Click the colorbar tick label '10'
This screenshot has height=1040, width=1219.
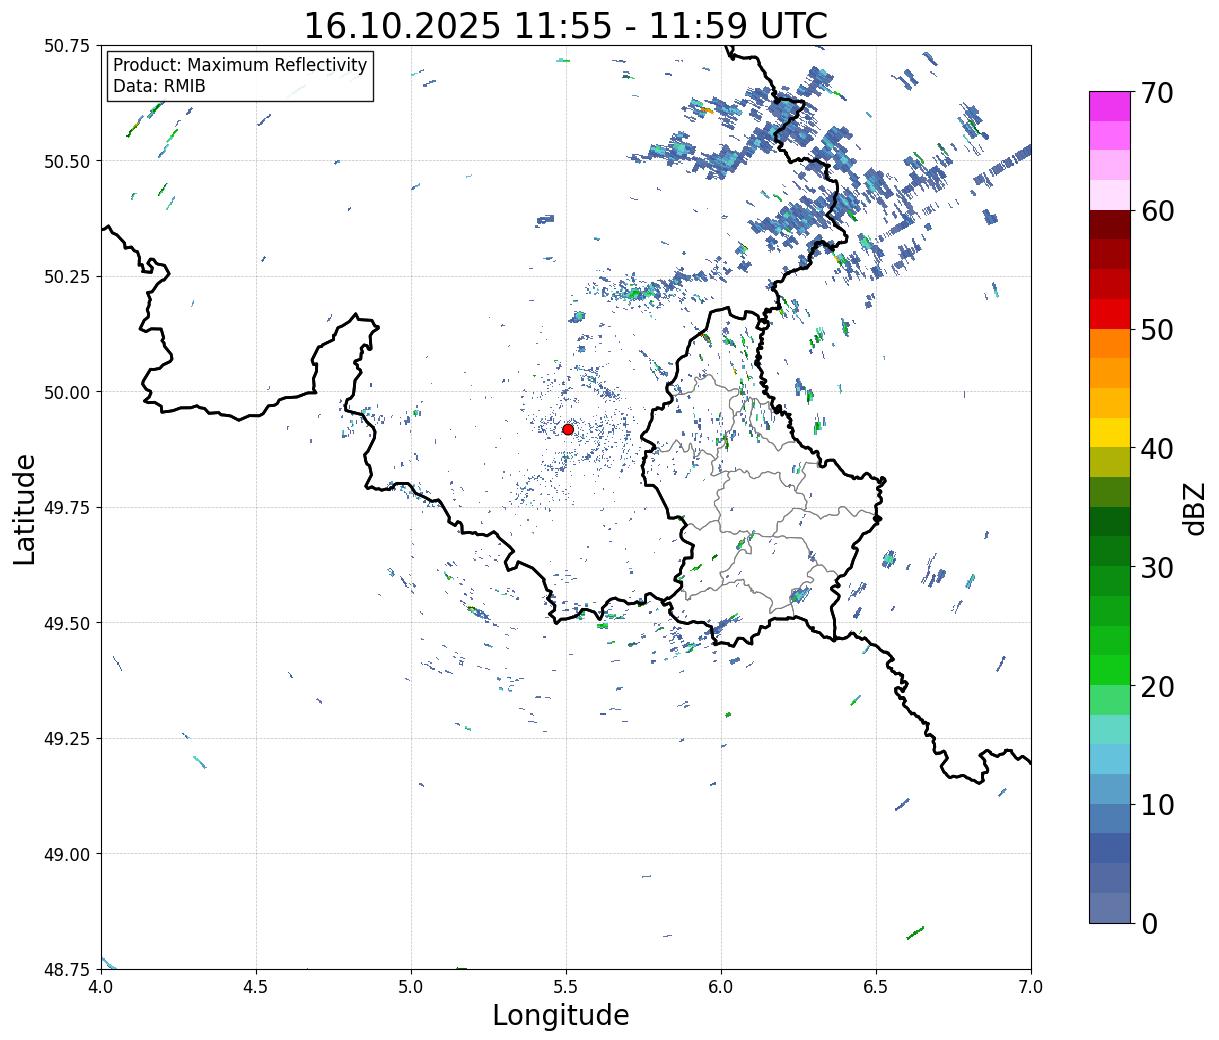click(1156, 804)
